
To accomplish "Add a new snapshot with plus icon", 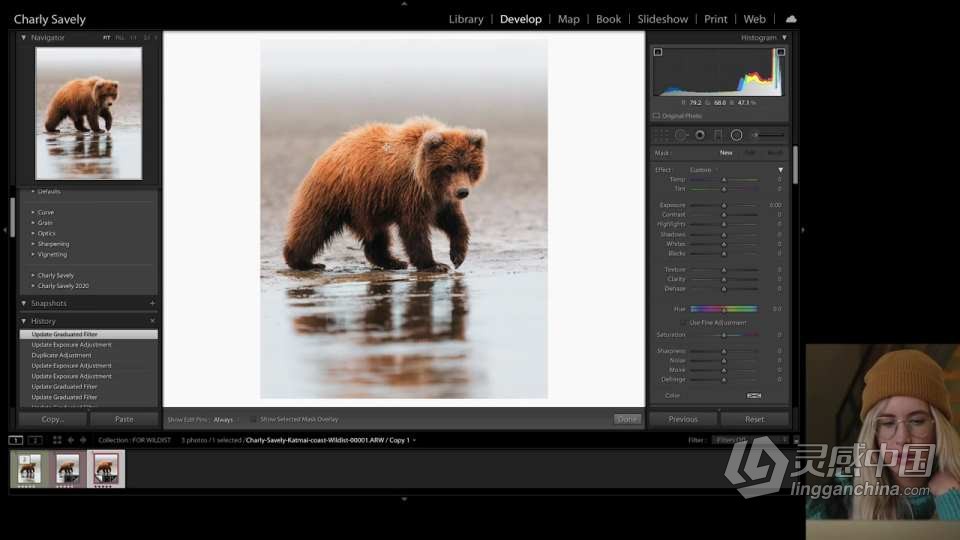I will click(x=152, y=303).
